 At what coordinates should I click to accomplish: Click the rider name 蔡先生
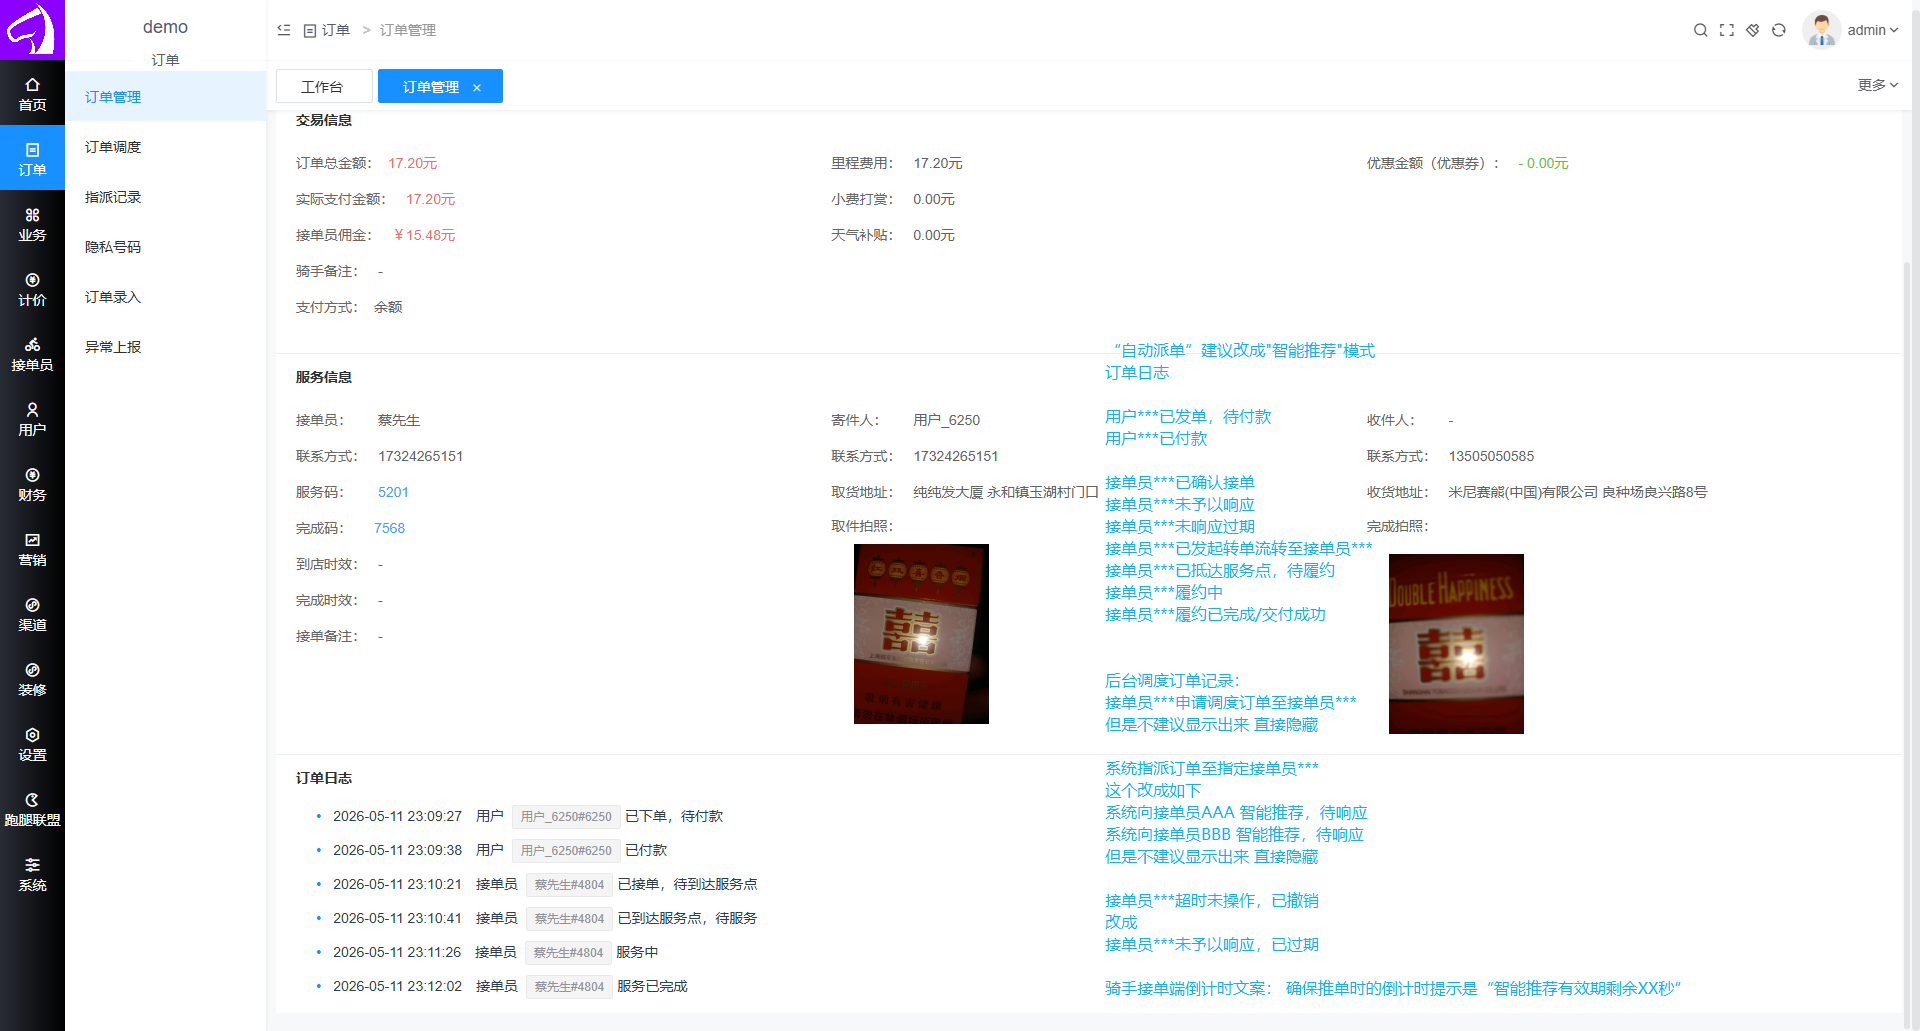tap(398, 420)
